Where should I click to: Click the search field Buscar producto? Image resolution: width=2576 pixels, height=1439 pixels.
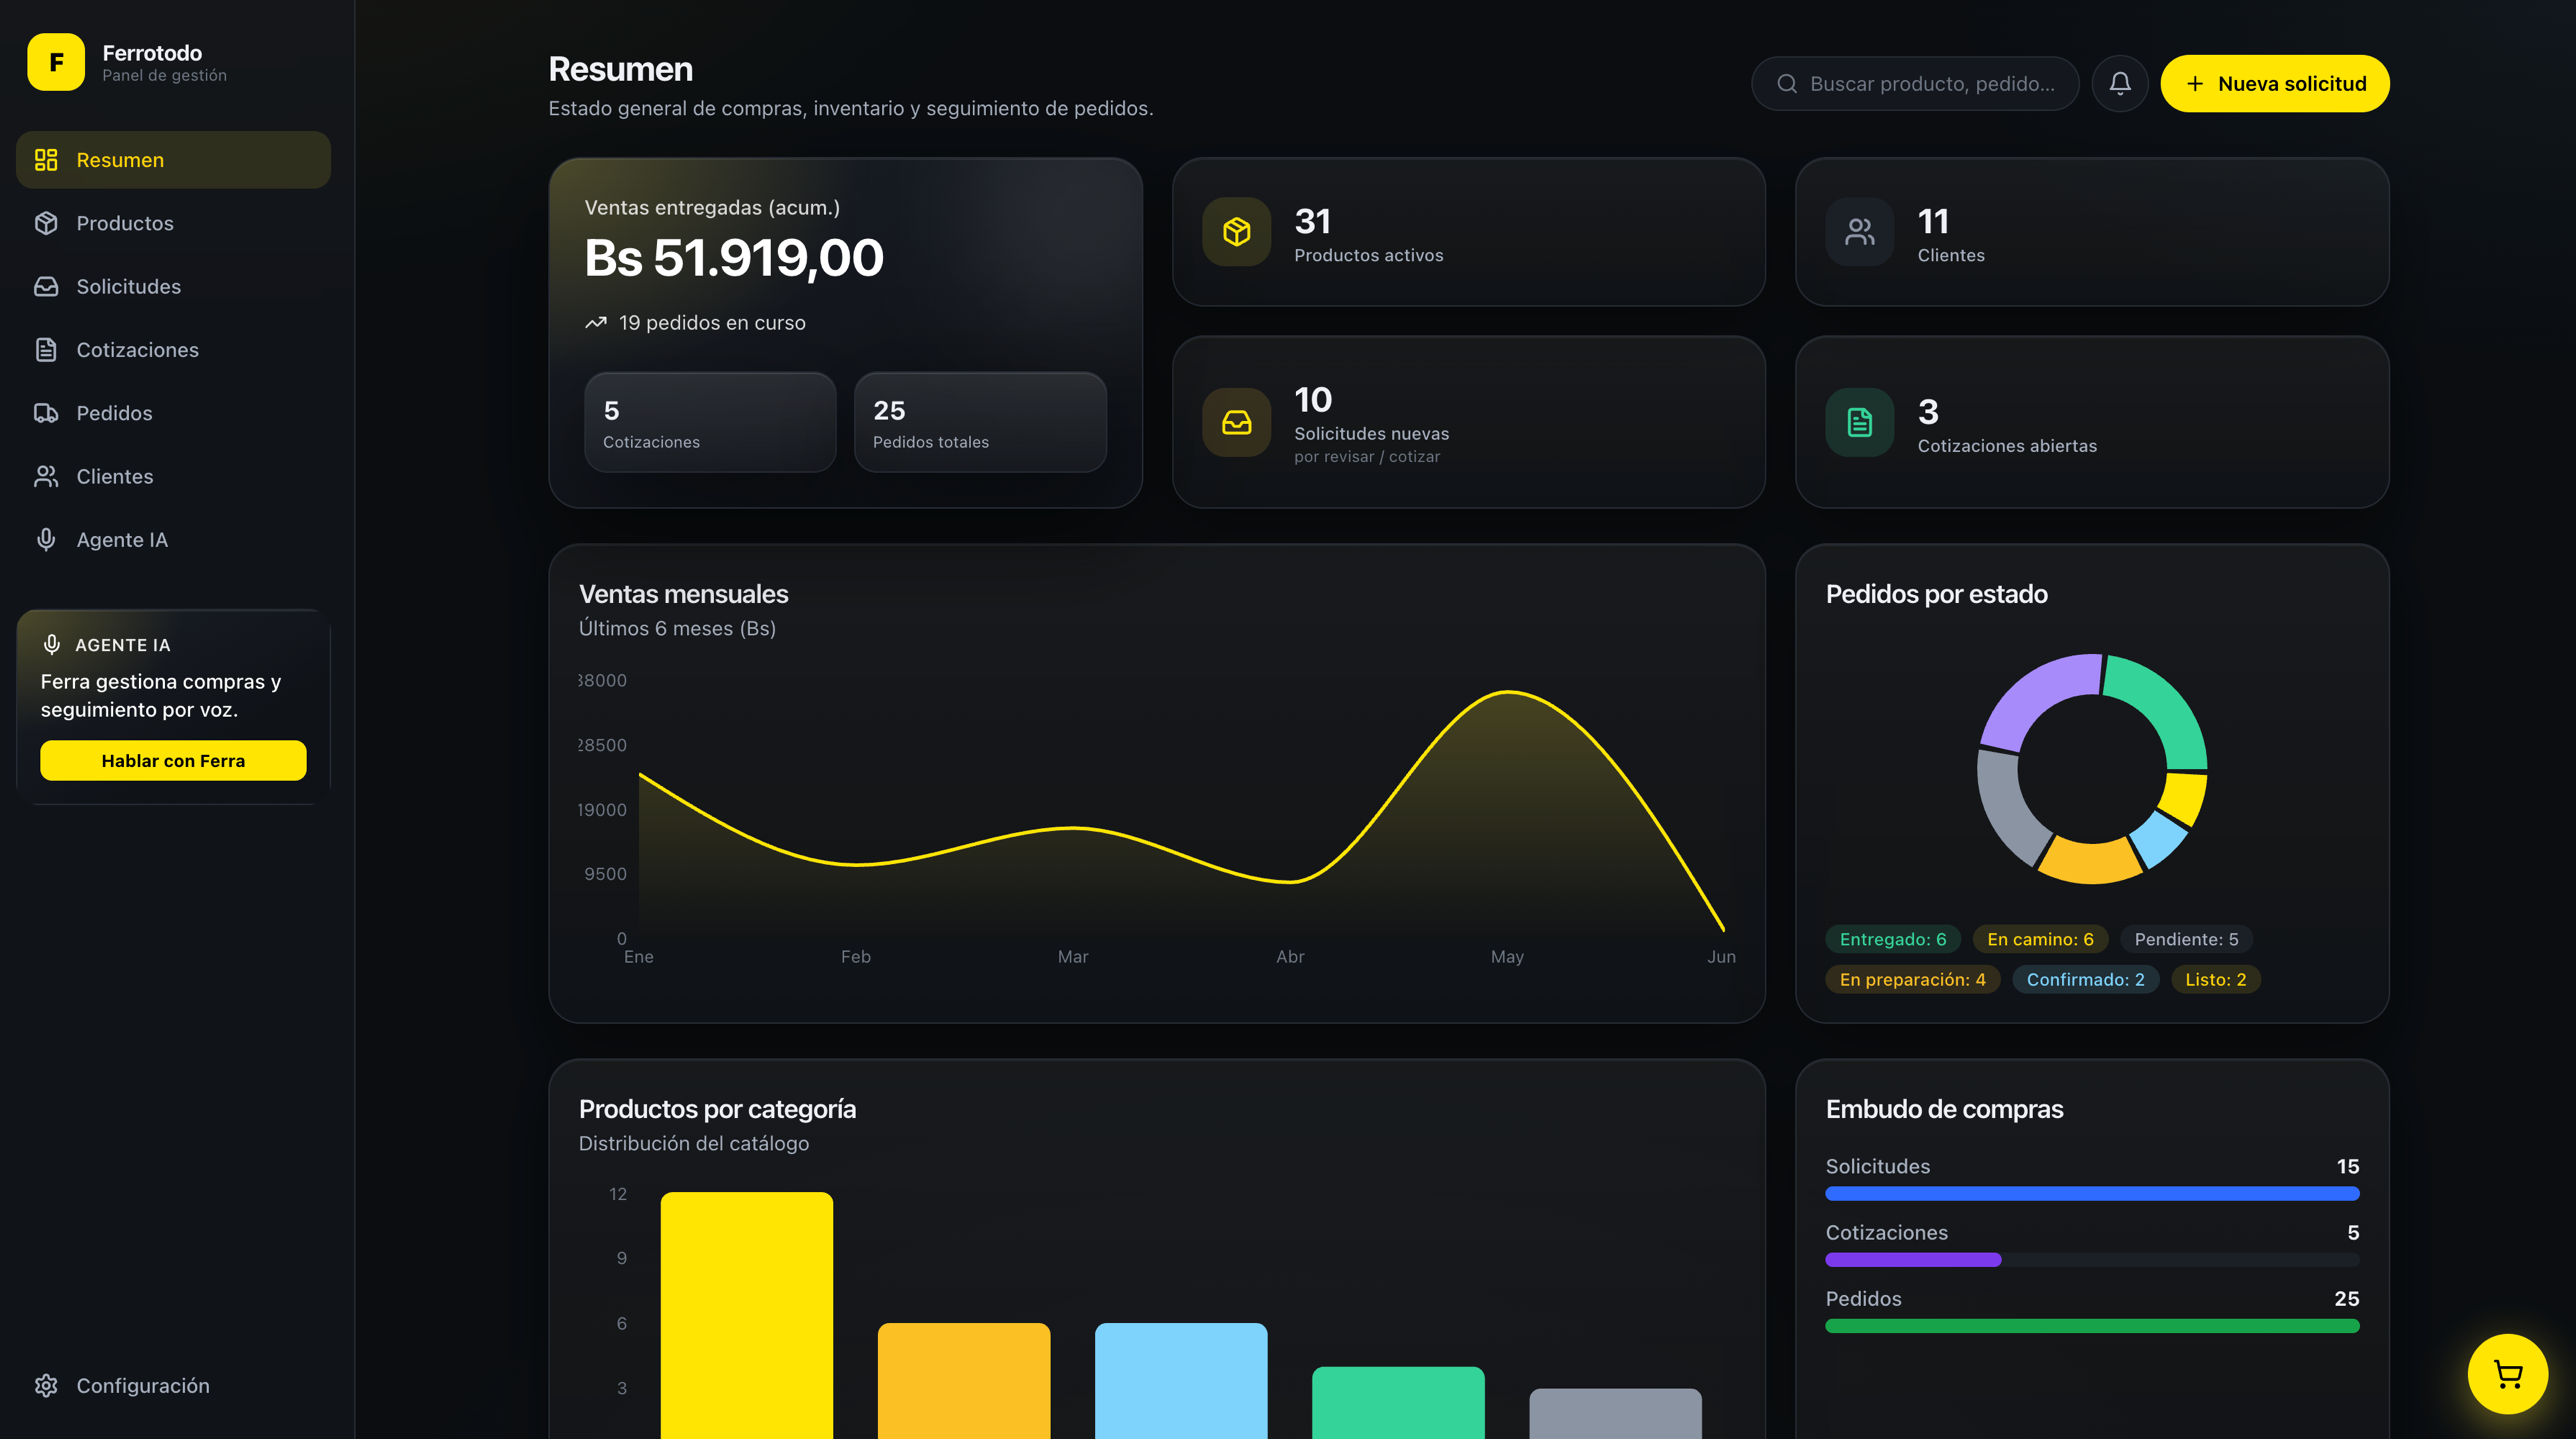1915,84
